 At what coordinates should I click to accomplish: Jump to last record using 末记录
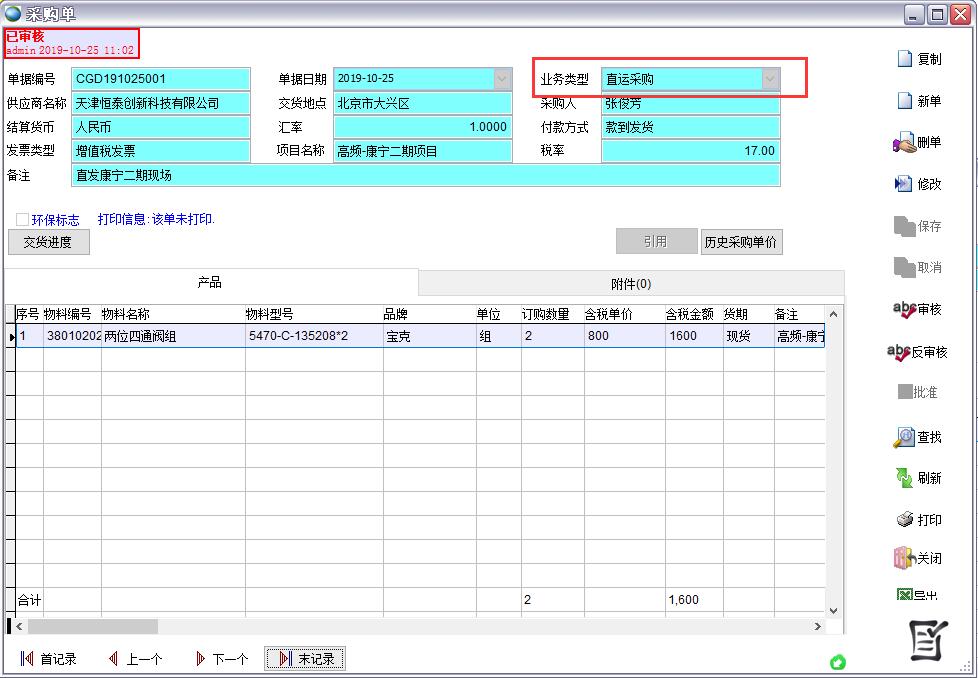pos(304,658)
